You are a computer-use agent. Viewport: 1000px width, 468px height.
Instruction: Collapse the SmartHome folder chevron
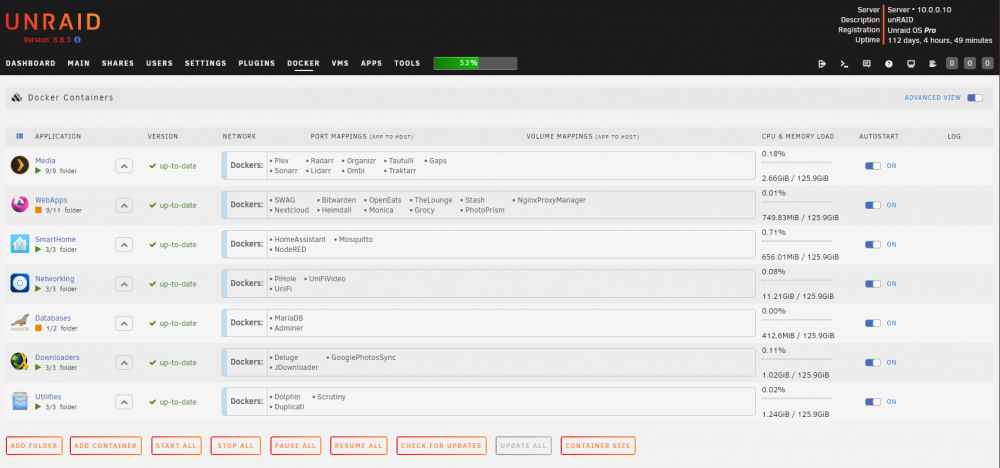[x=124, y=245]
